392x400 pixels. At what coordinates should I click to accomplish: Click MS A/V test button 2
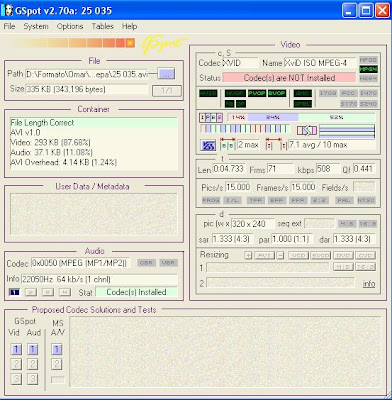(57, 364)
